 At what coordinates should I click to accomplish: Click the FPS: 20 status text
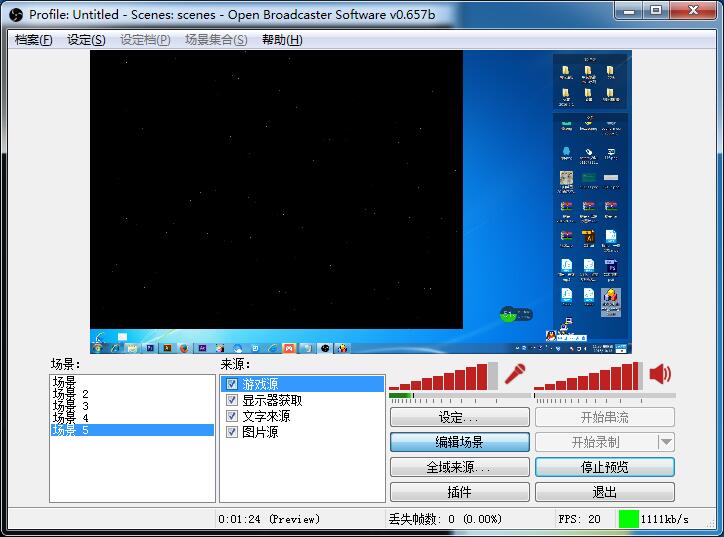(579, 519)
